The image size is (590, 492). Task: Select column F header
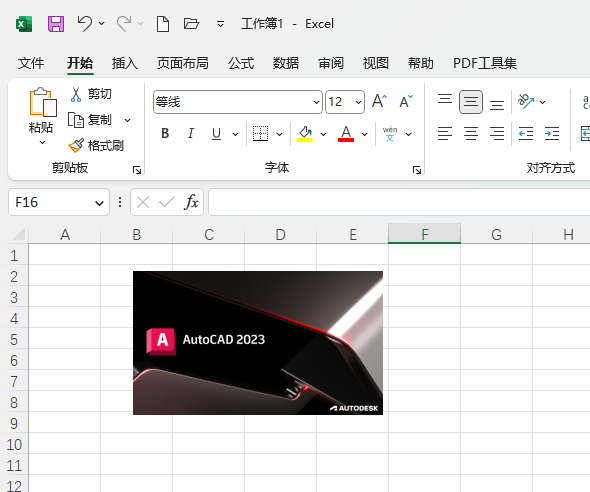[424, 234]
